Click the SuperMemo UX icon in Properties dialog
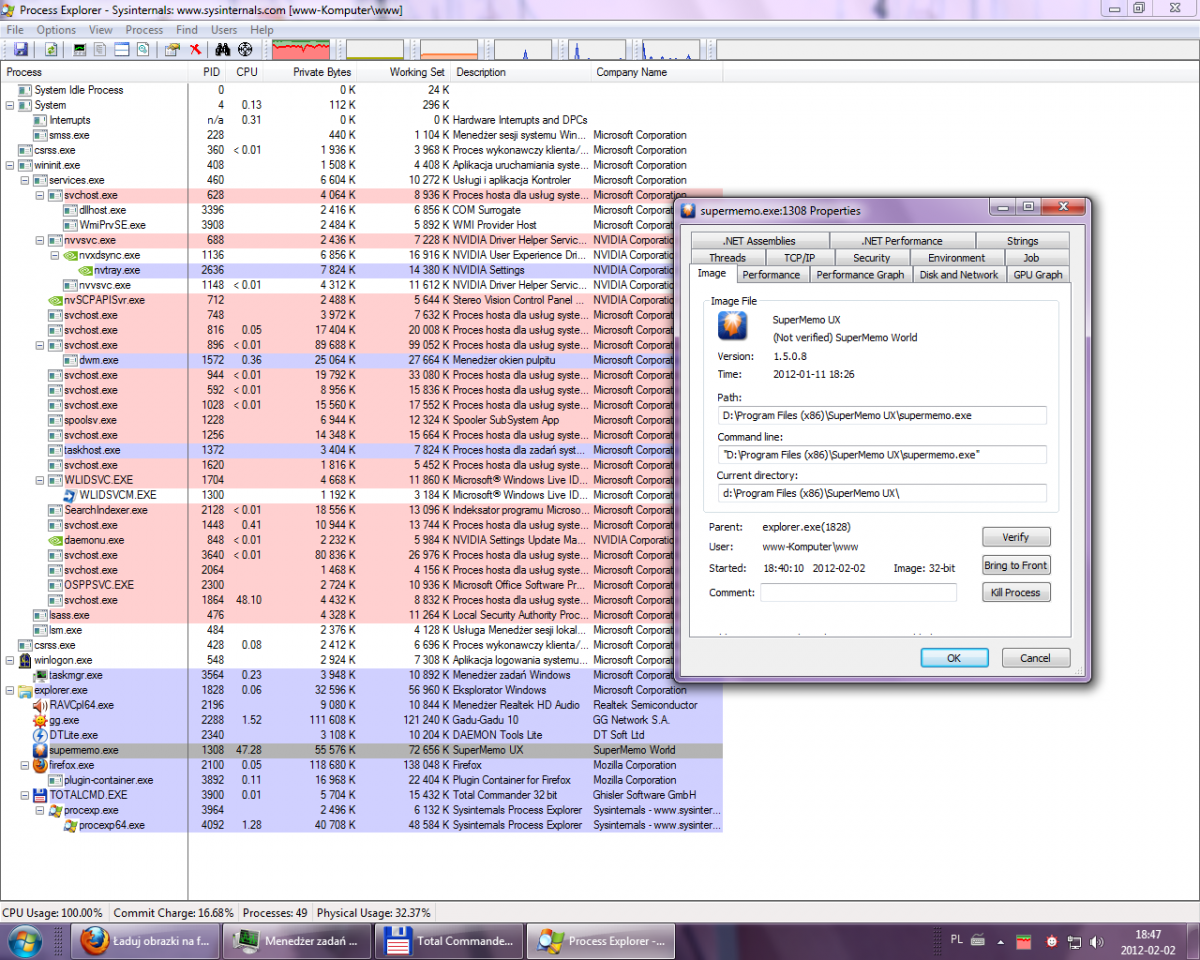Viewport: 1200px width, 960px height. (x=733, y=326)
